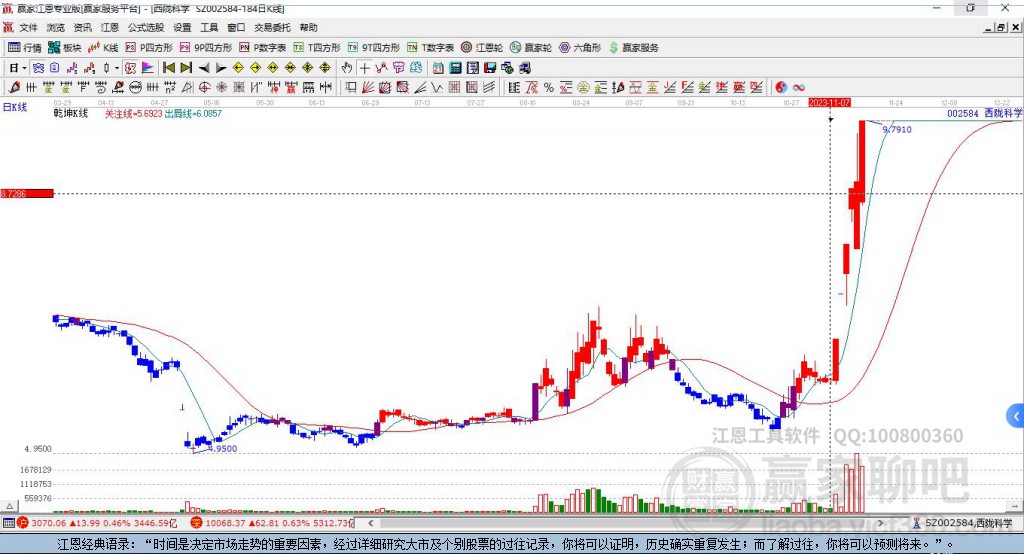Open the 工具 menu
This screenshot has height=554, width=1024.
point(209,27)
